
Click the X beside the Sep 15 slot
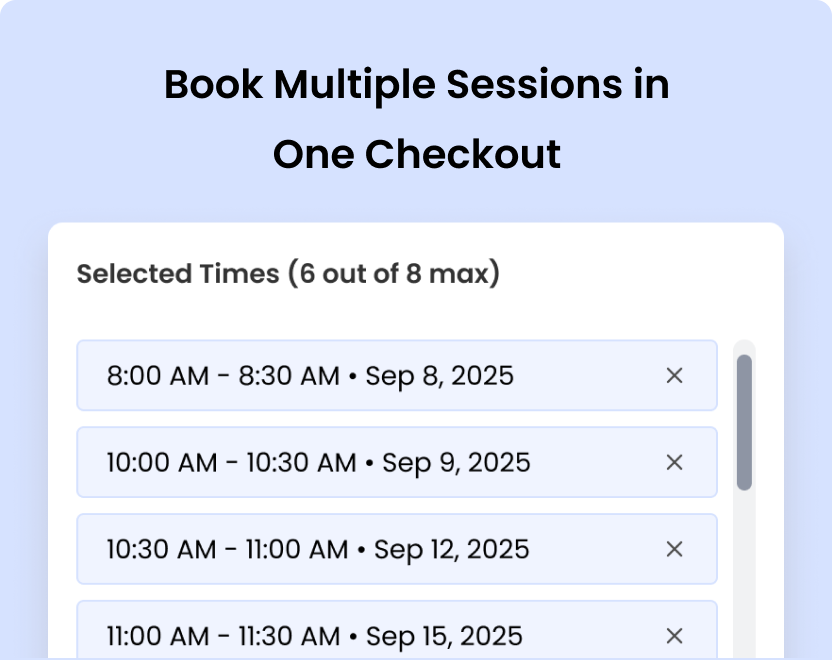point(674,636)
